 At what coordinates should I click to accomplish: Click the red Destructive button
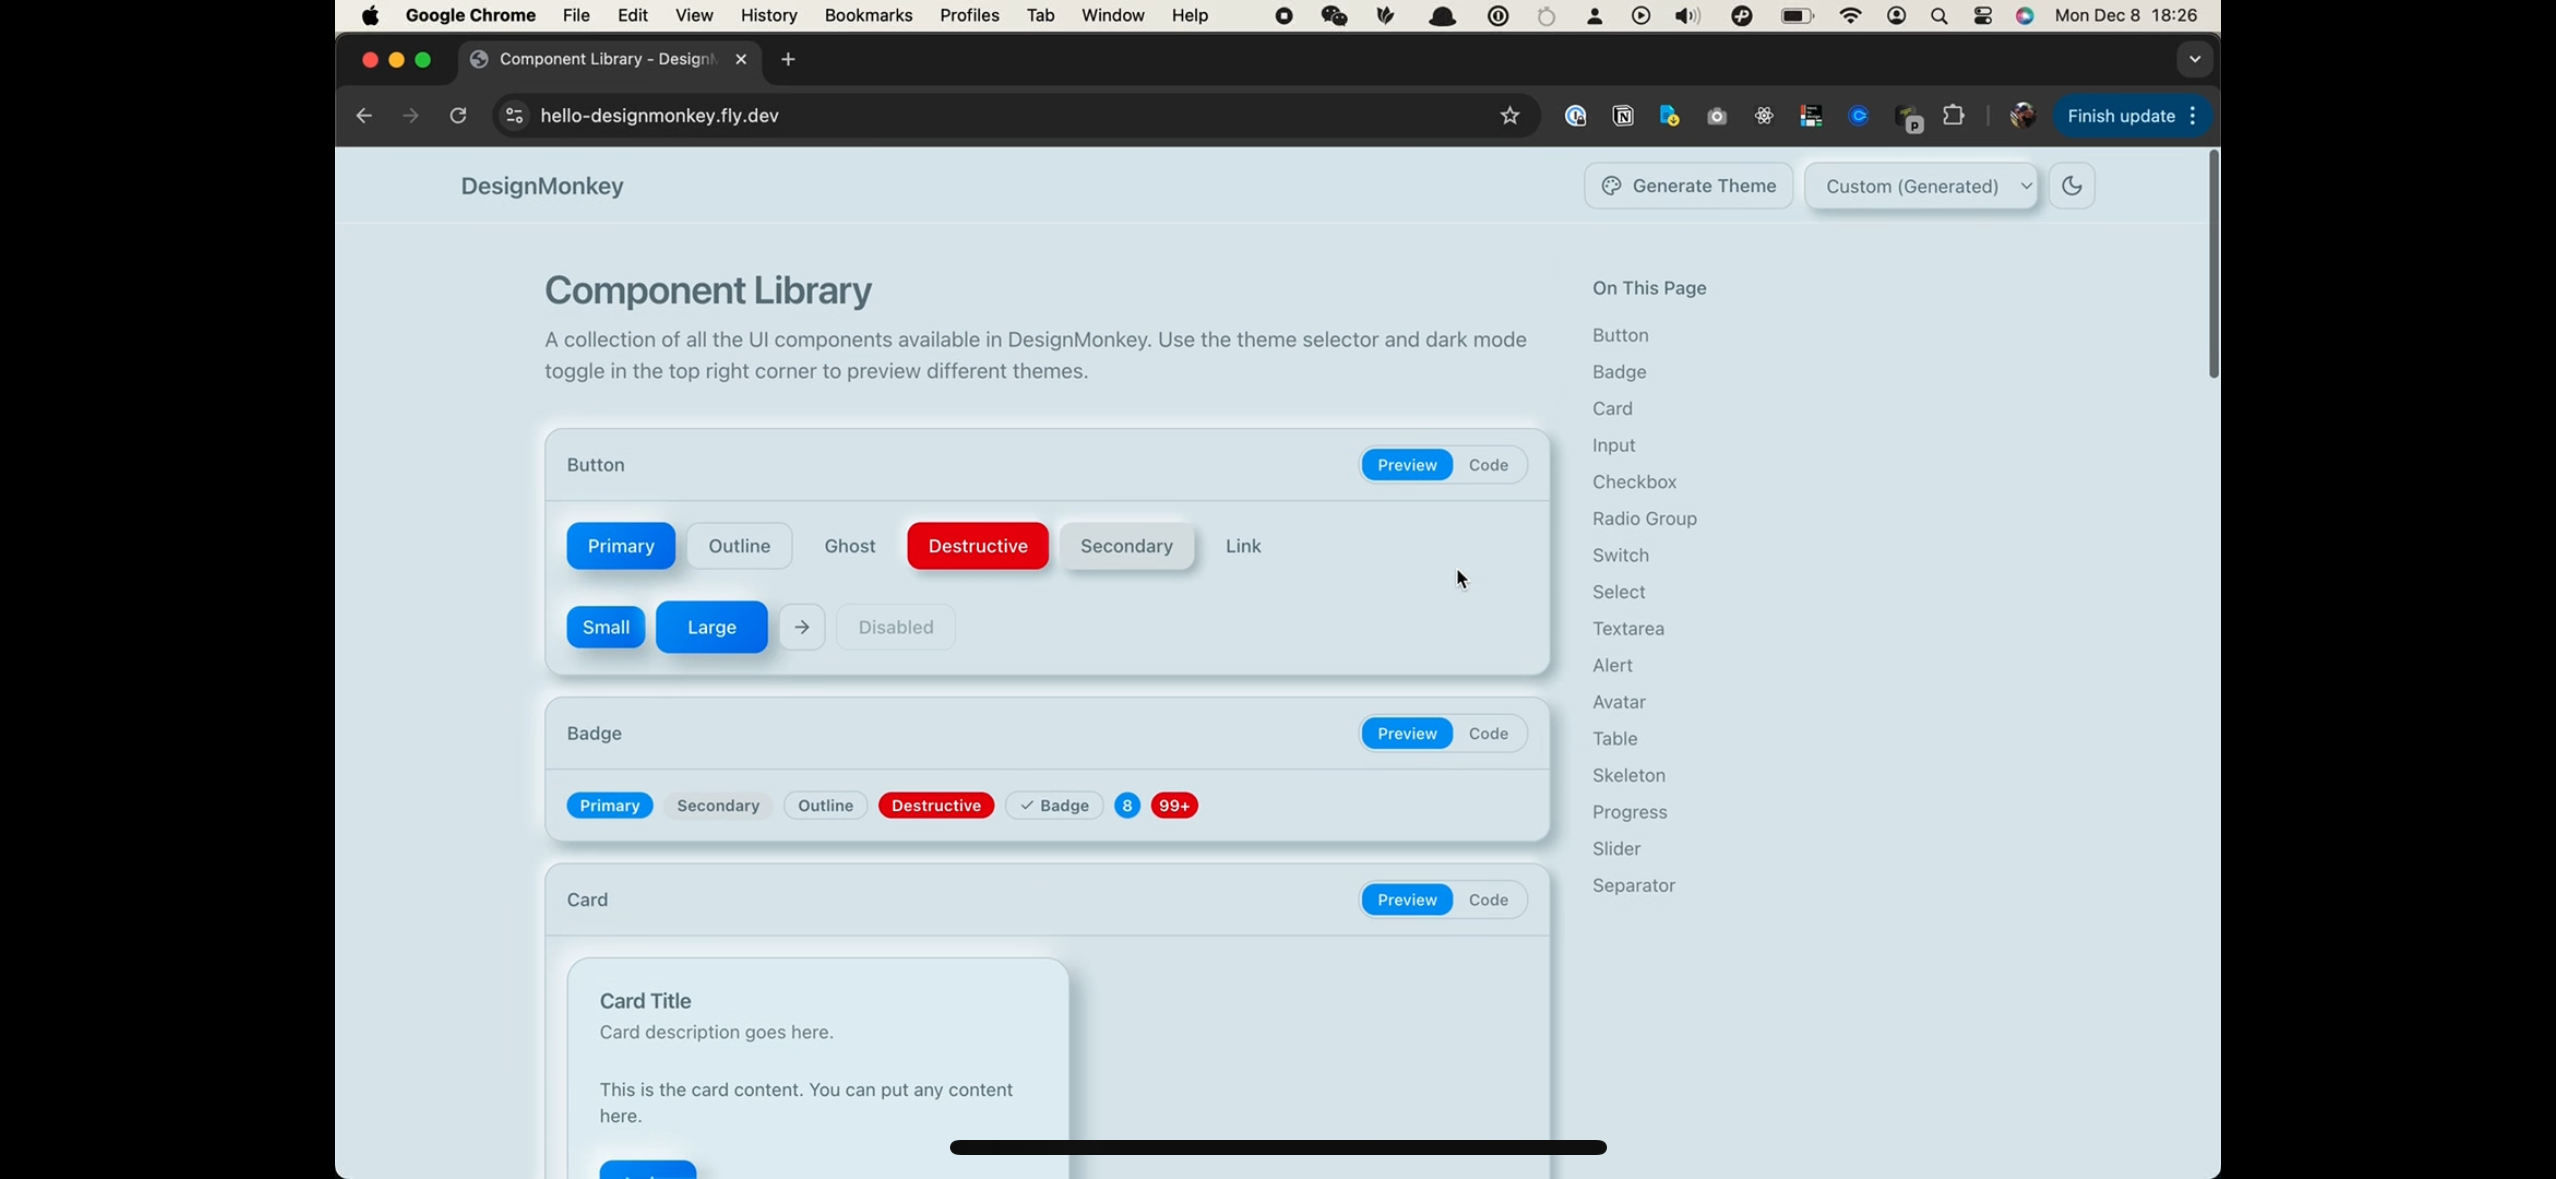click(x=977, y=546)
